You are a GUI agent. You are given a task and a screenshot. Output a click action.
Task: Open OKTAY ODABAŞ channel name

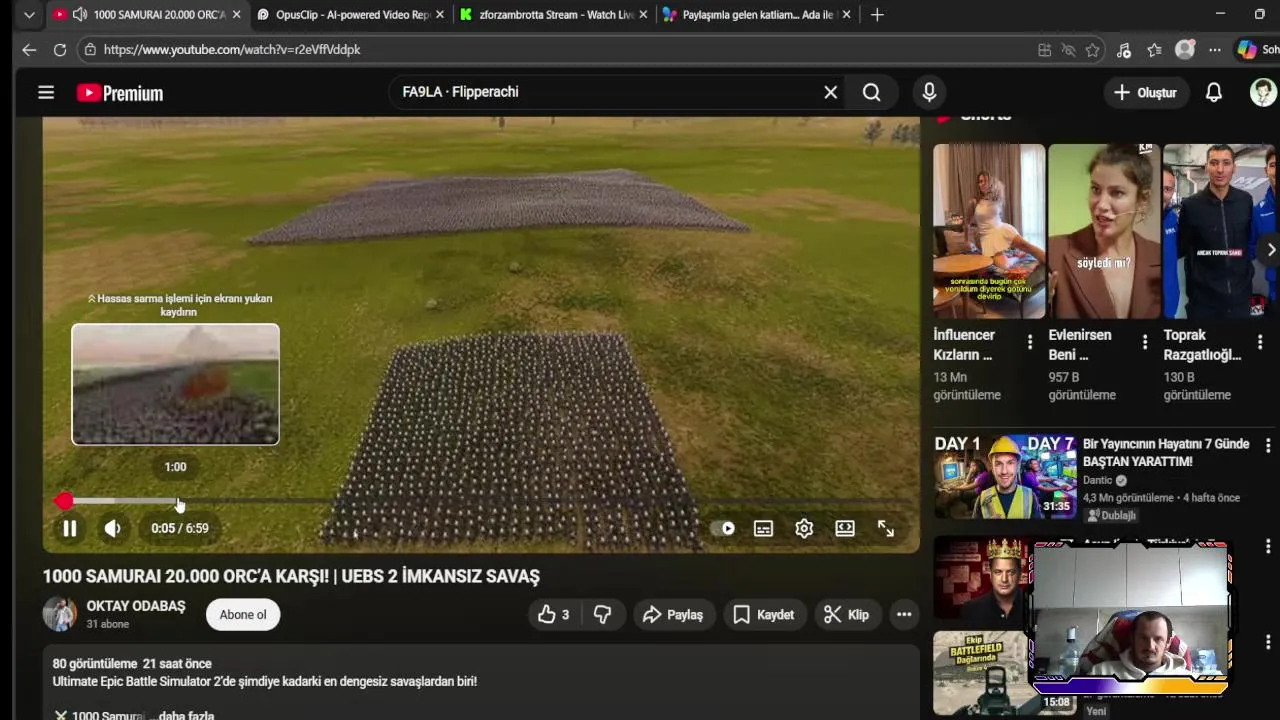[x=136, y=606]
